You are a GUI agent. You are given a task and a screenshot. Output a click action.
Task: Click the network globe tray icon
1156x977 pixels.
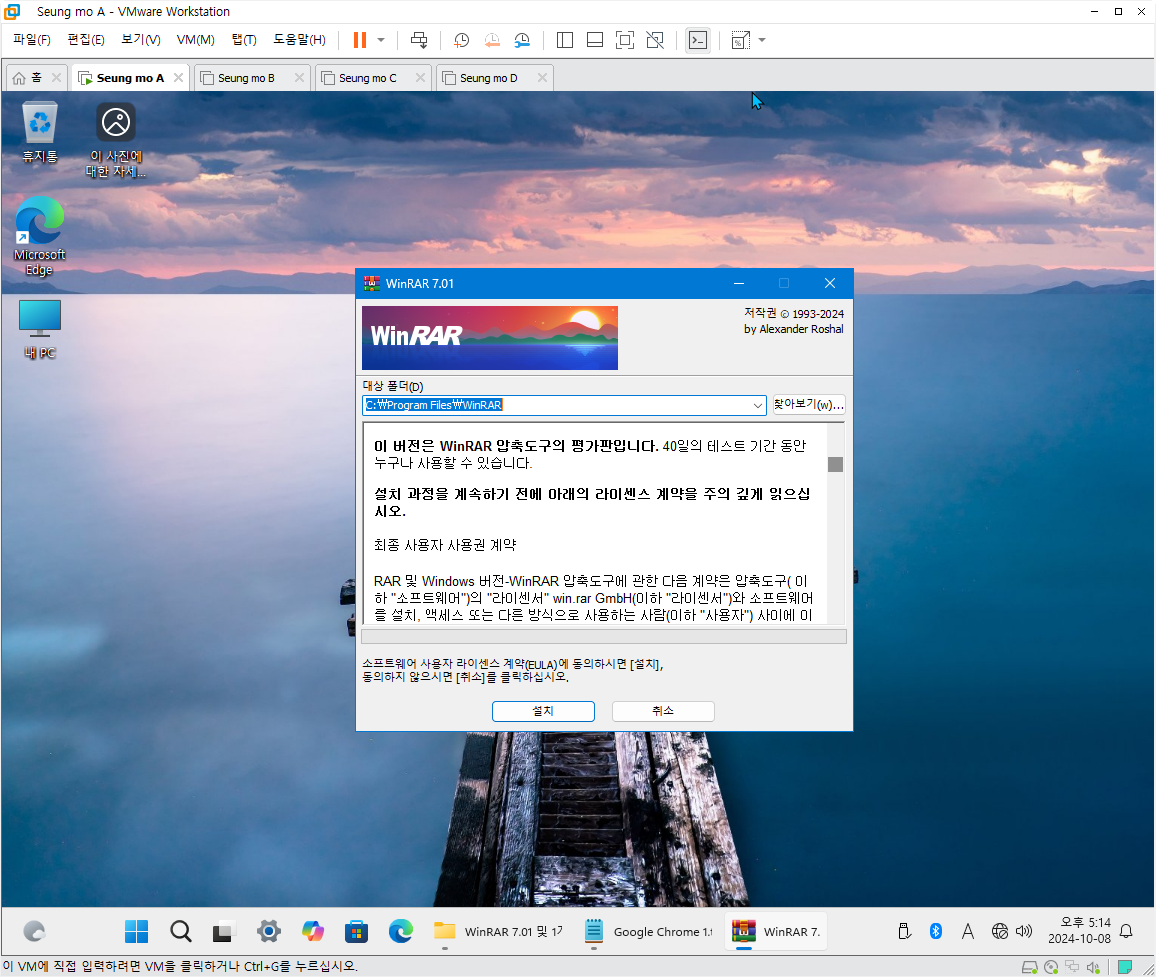tap(1000, 931)
